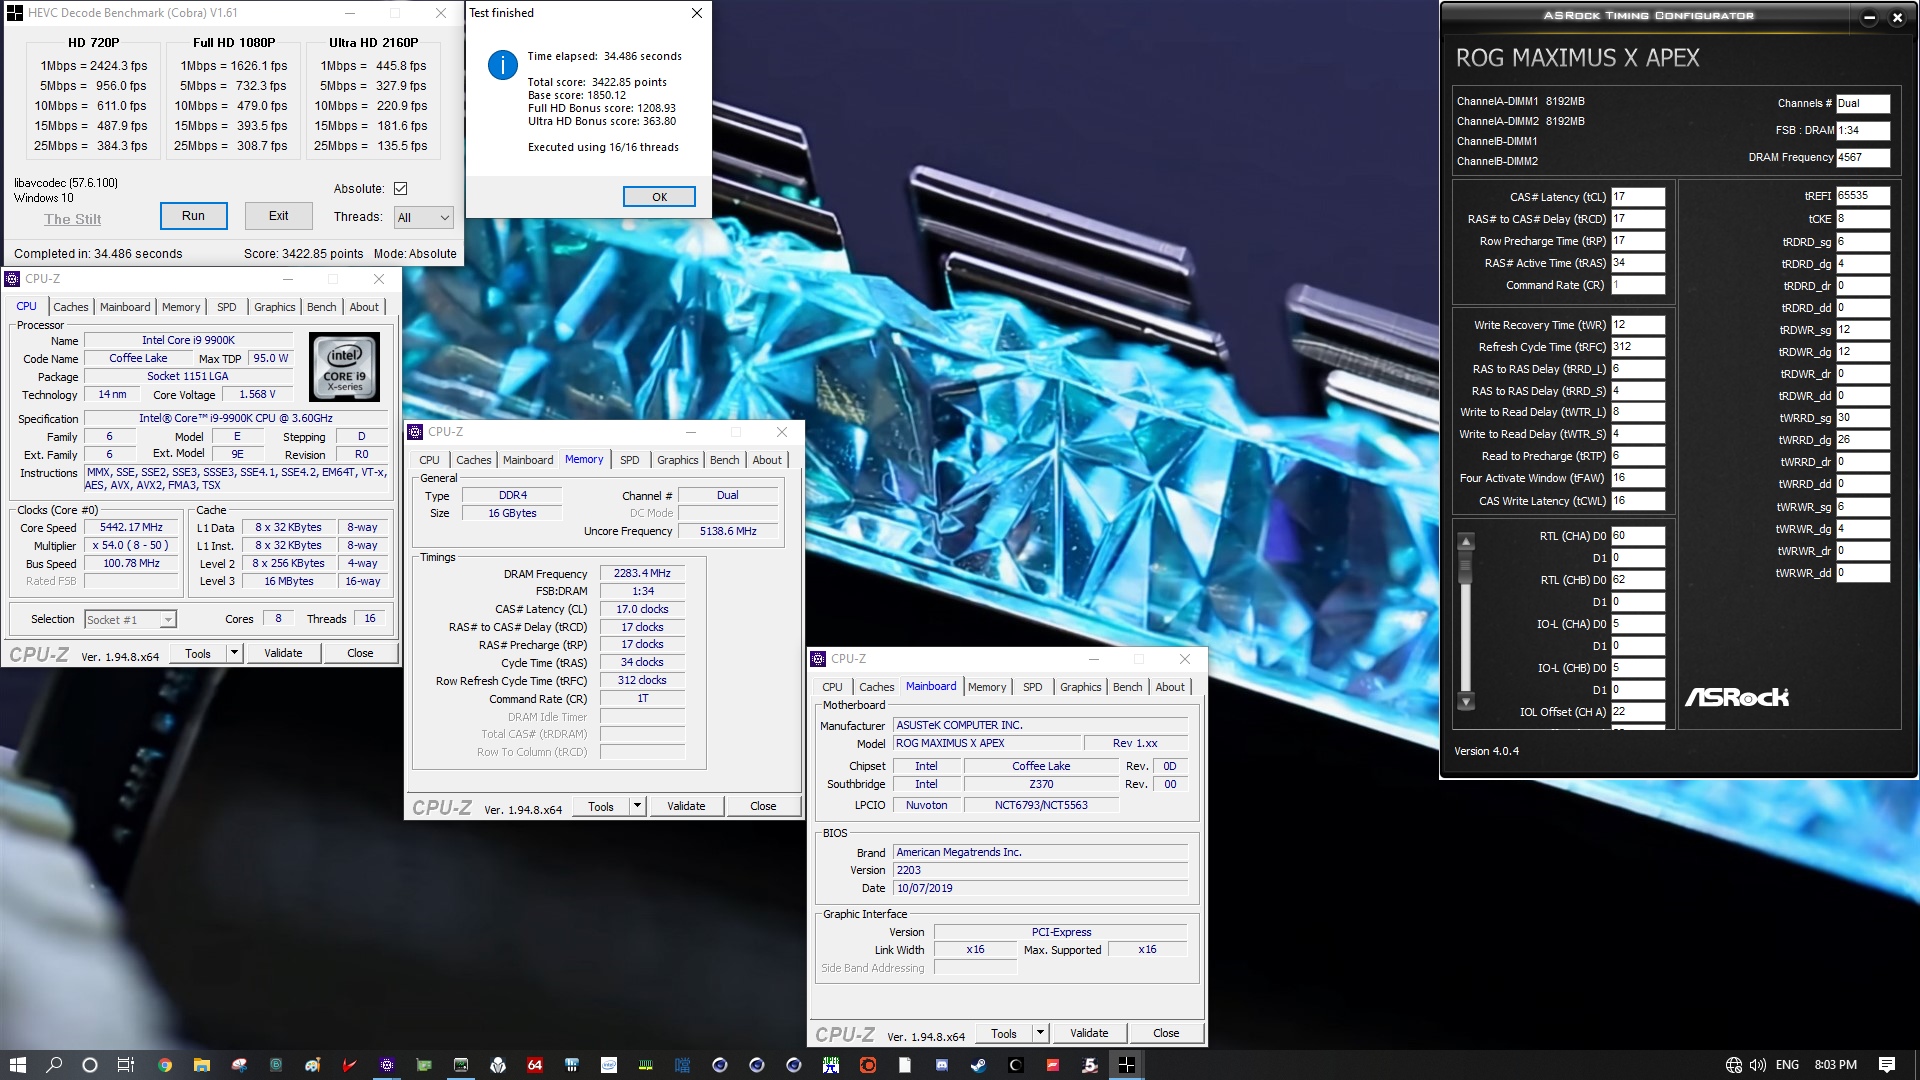1920x1080 pixels.
Task: Click the ENG language indicator
Action: pyautogui.click(x=1787, y=1065)
